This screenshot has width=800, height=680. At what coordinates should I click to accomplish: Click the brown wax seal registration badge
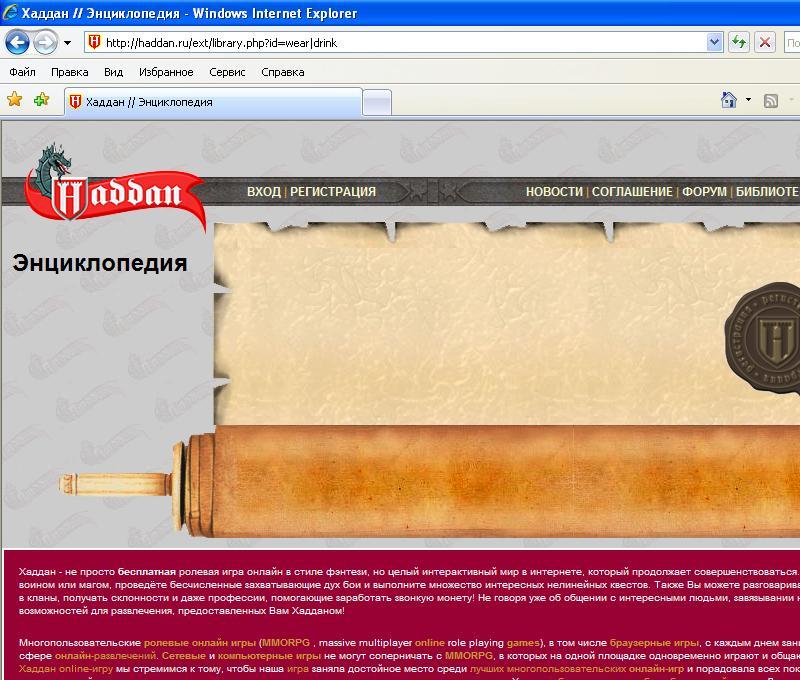click(x=763, y=338)
